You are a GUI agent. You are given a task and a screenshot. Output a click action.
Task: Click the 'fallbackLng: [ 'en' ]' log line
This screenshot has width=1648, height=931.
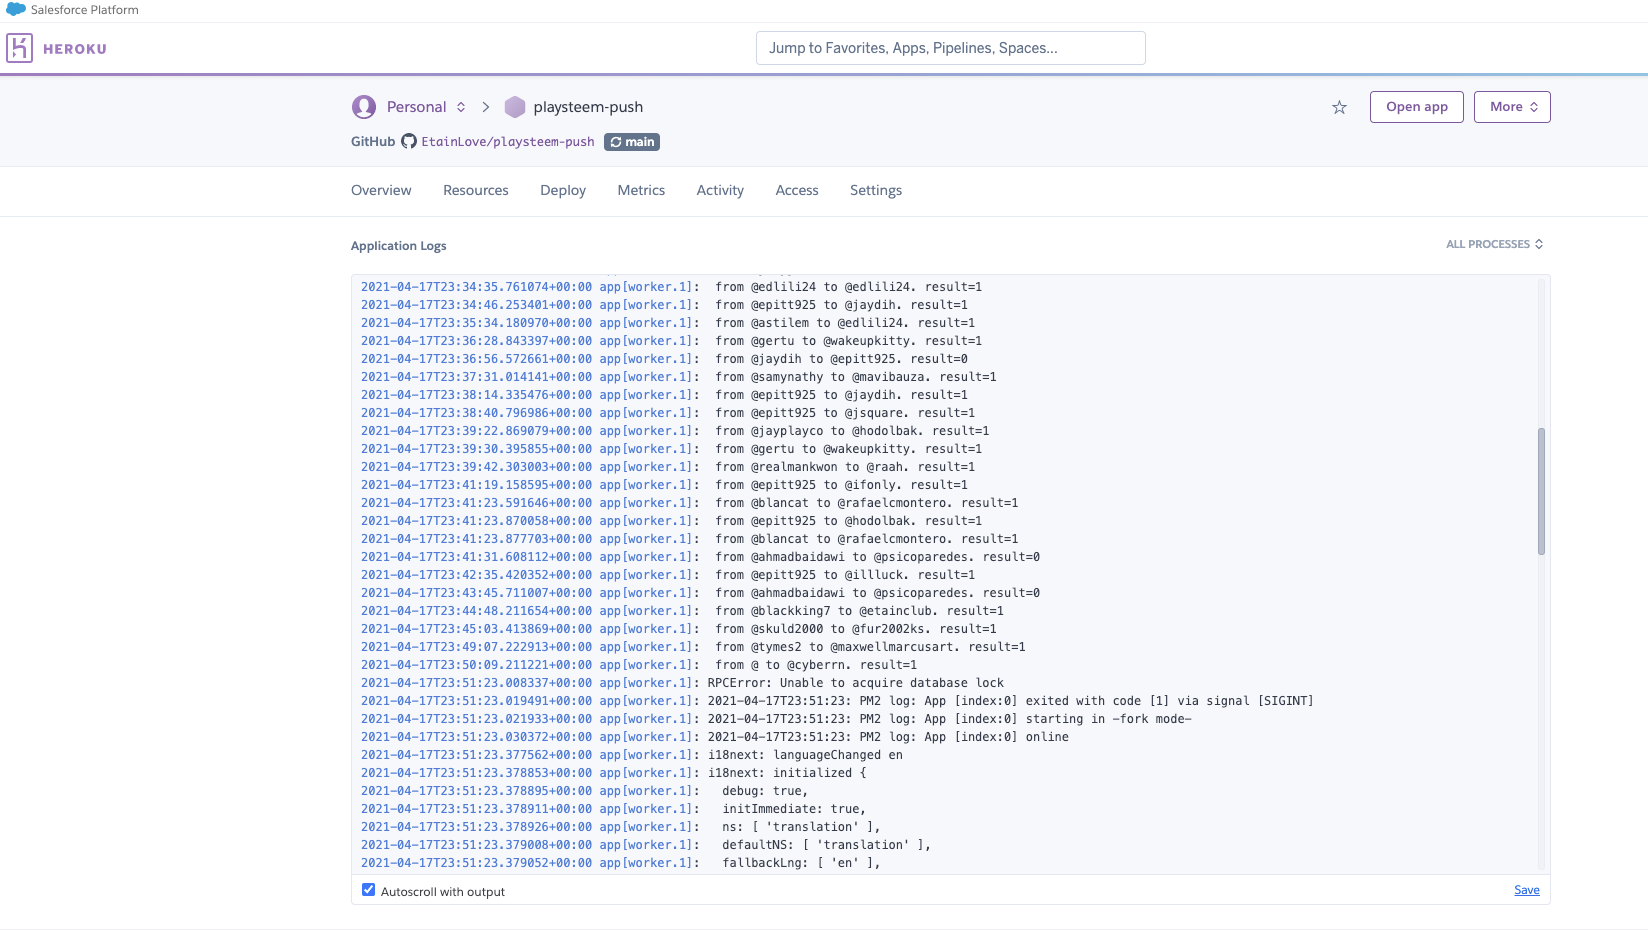coord(621,863)
